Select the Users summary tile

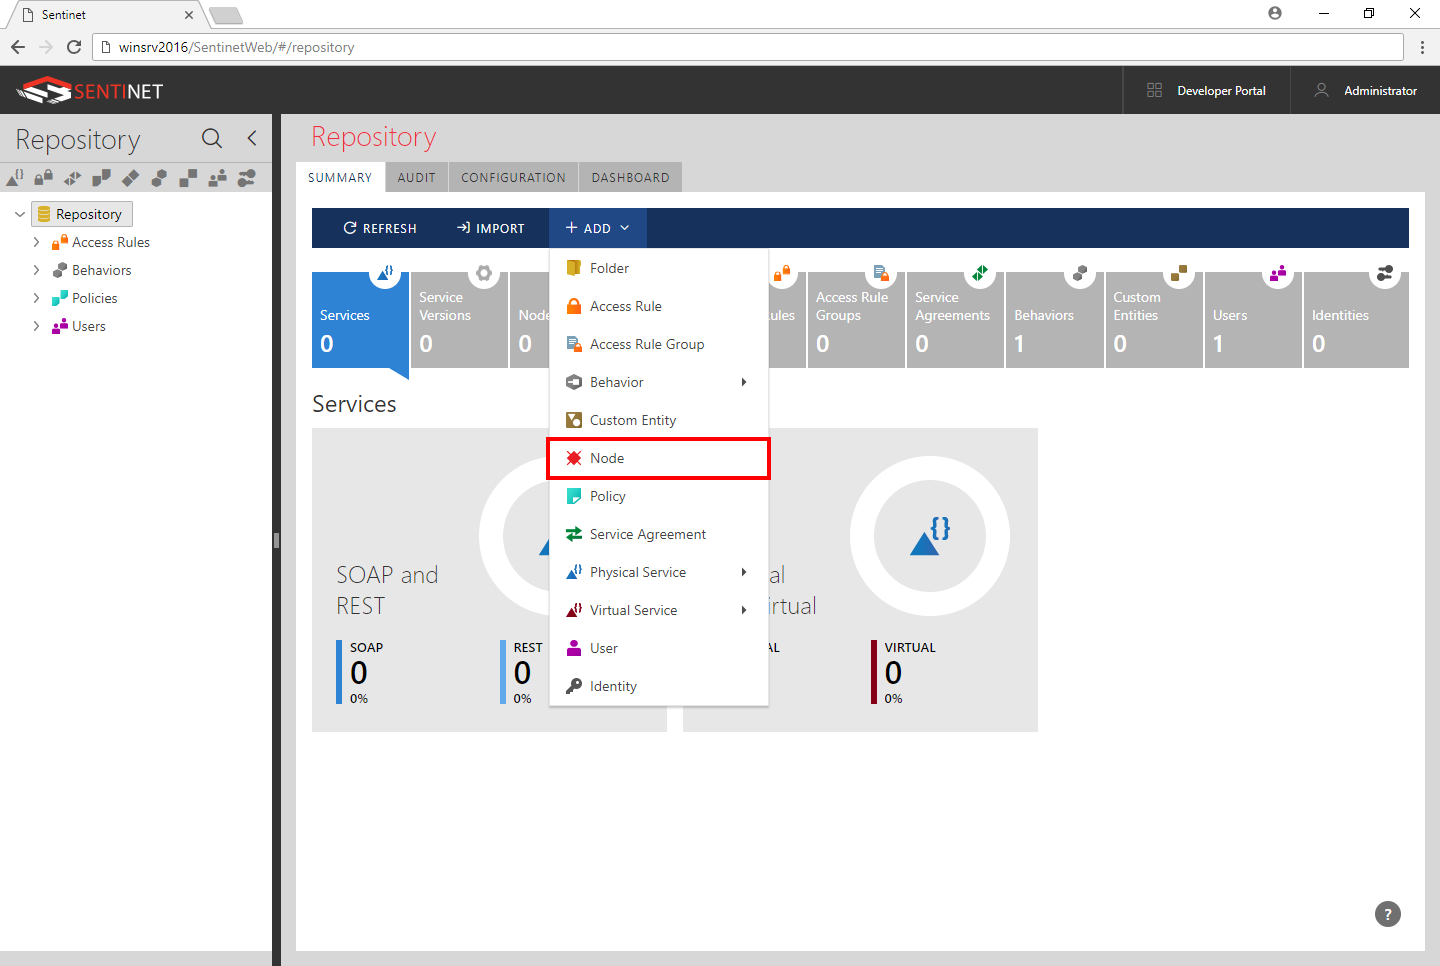(1253, 320)
